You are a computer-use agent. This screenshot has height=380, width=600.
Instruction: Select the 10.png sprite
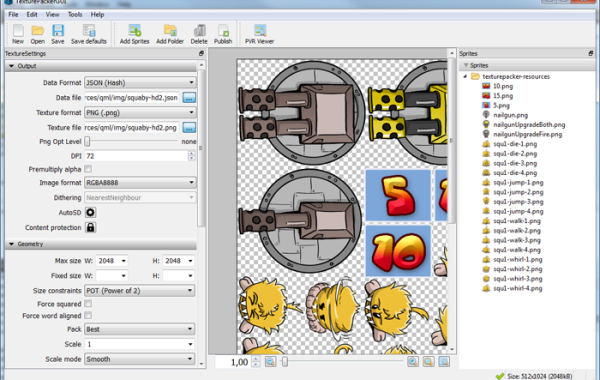tap(503, 86)
